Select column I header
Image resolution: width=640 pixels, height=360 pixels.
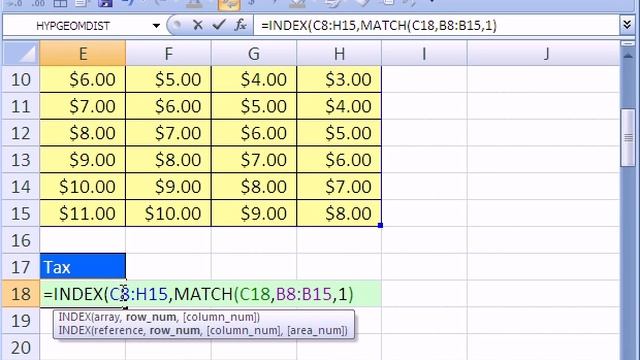[x=424, y=53]
